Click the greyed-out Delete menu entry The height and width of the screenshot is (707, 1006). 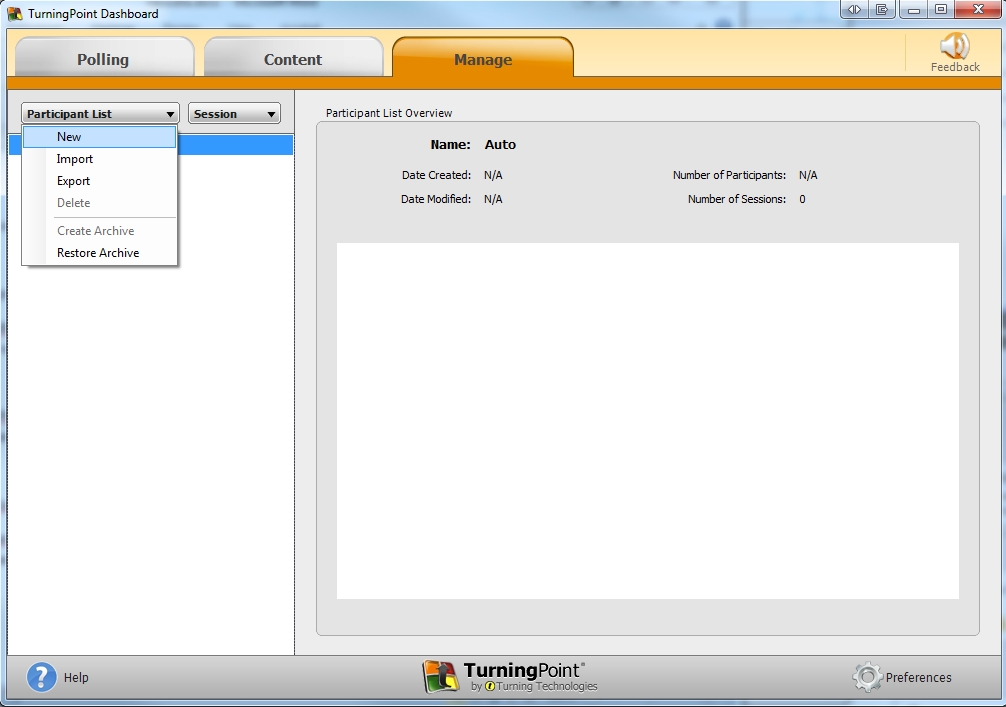tap(99, 203)
